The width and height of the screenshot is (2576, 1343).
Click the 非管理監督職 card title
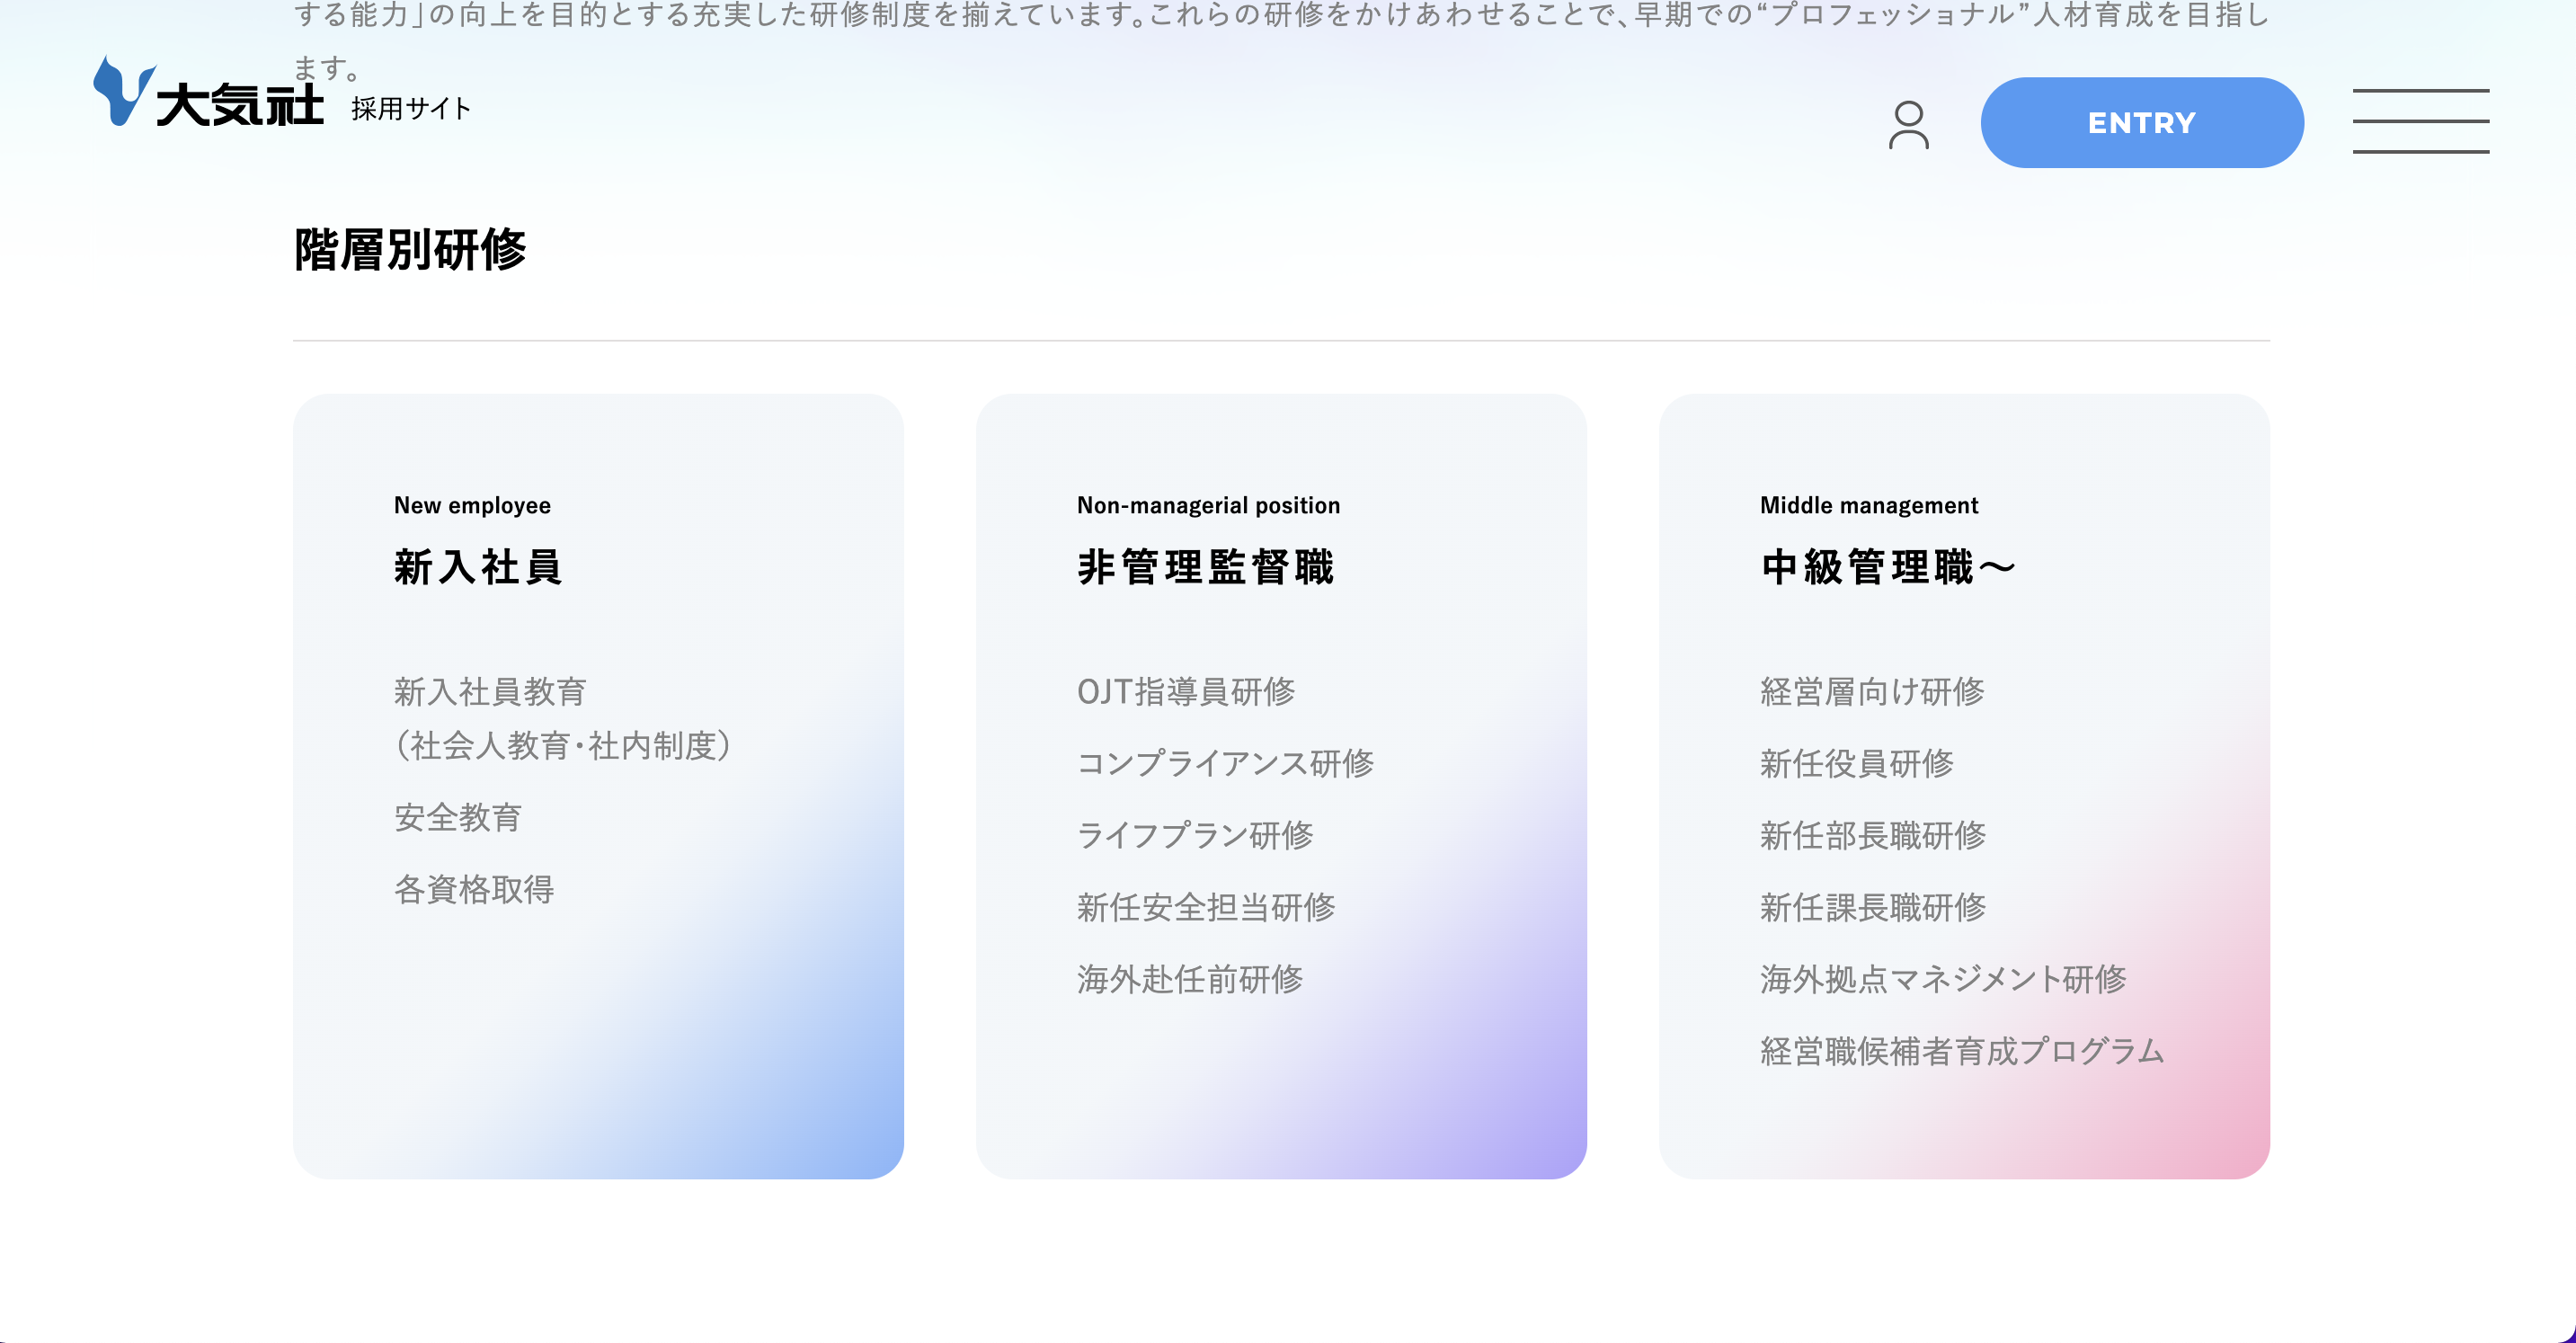pos(1206,567)
